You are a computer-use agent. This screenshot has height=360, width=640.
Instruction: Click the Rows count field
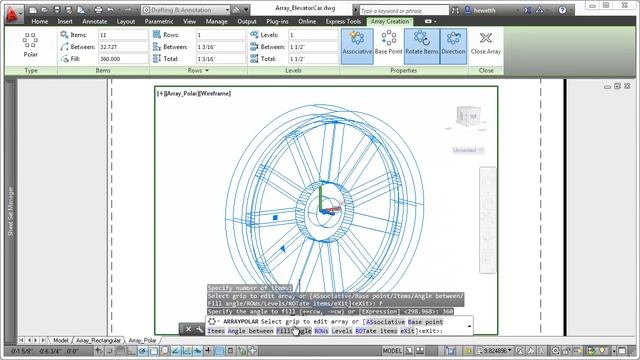click(x=220, y=35)
